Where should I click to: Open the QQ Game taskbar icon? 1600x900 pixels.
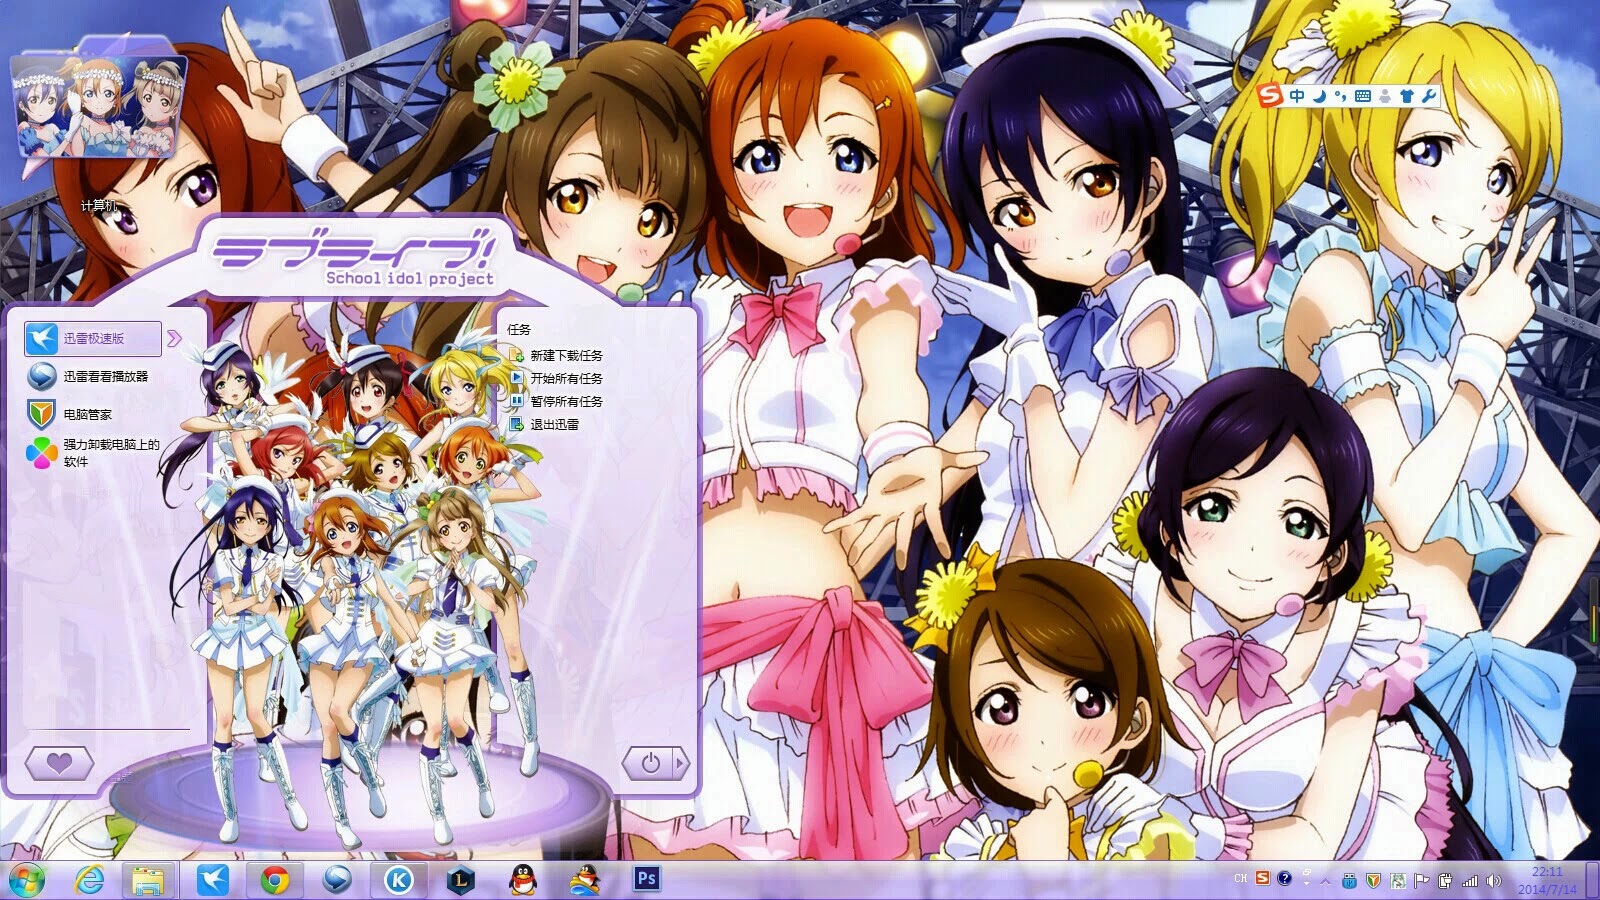click(584, 880)
